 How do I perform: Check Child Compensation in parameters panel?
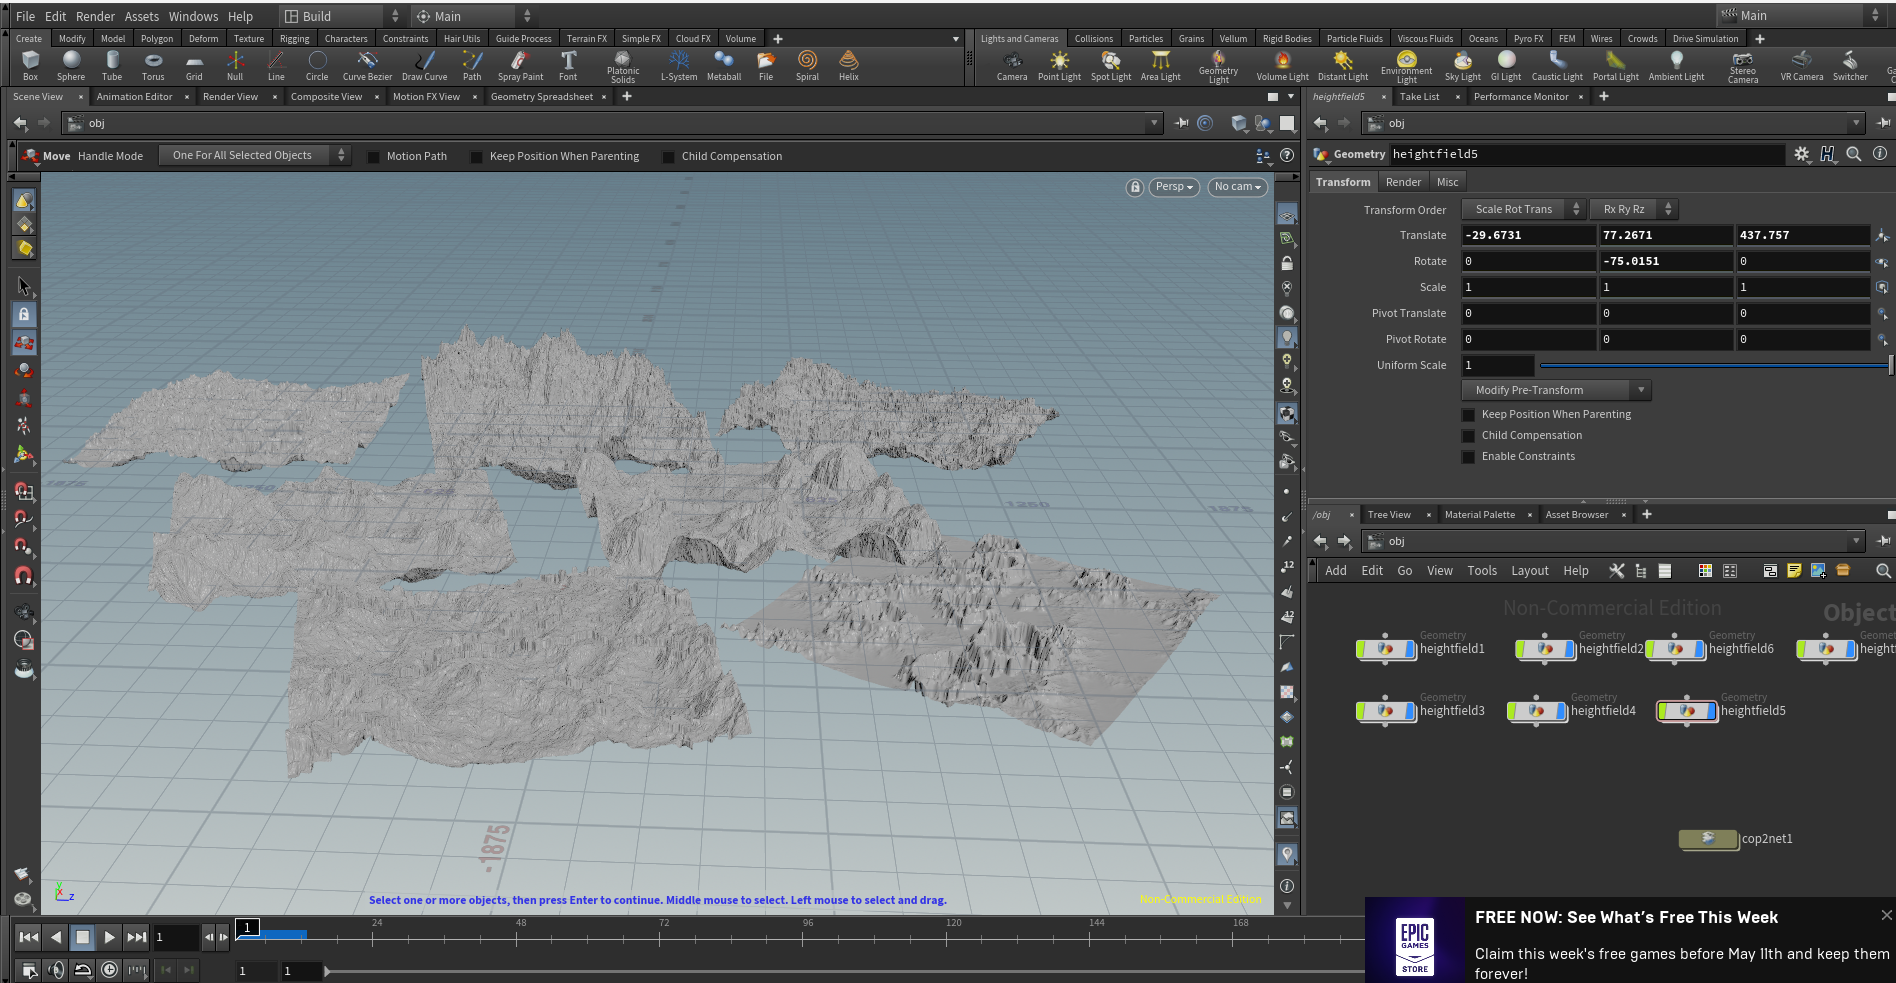[x=1469, y=436]
